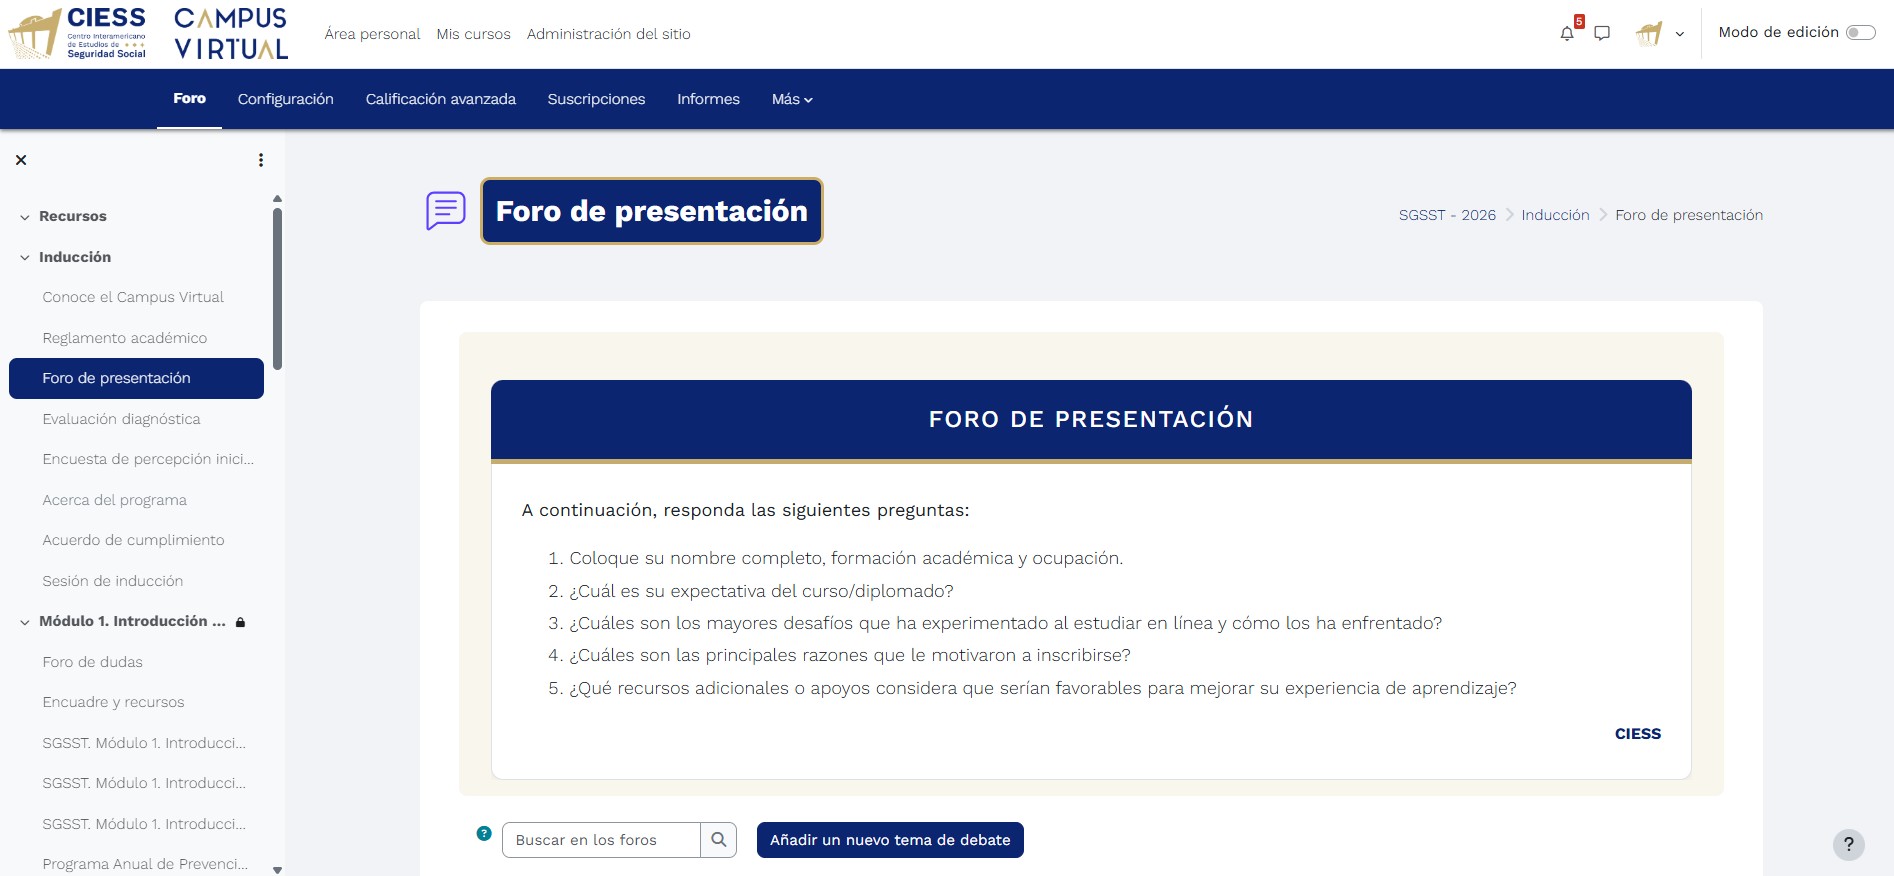Open Programa Anual de Prevención item
Image resolution: width=1894 pixels, height=876 pixels.
coord(145,864)
